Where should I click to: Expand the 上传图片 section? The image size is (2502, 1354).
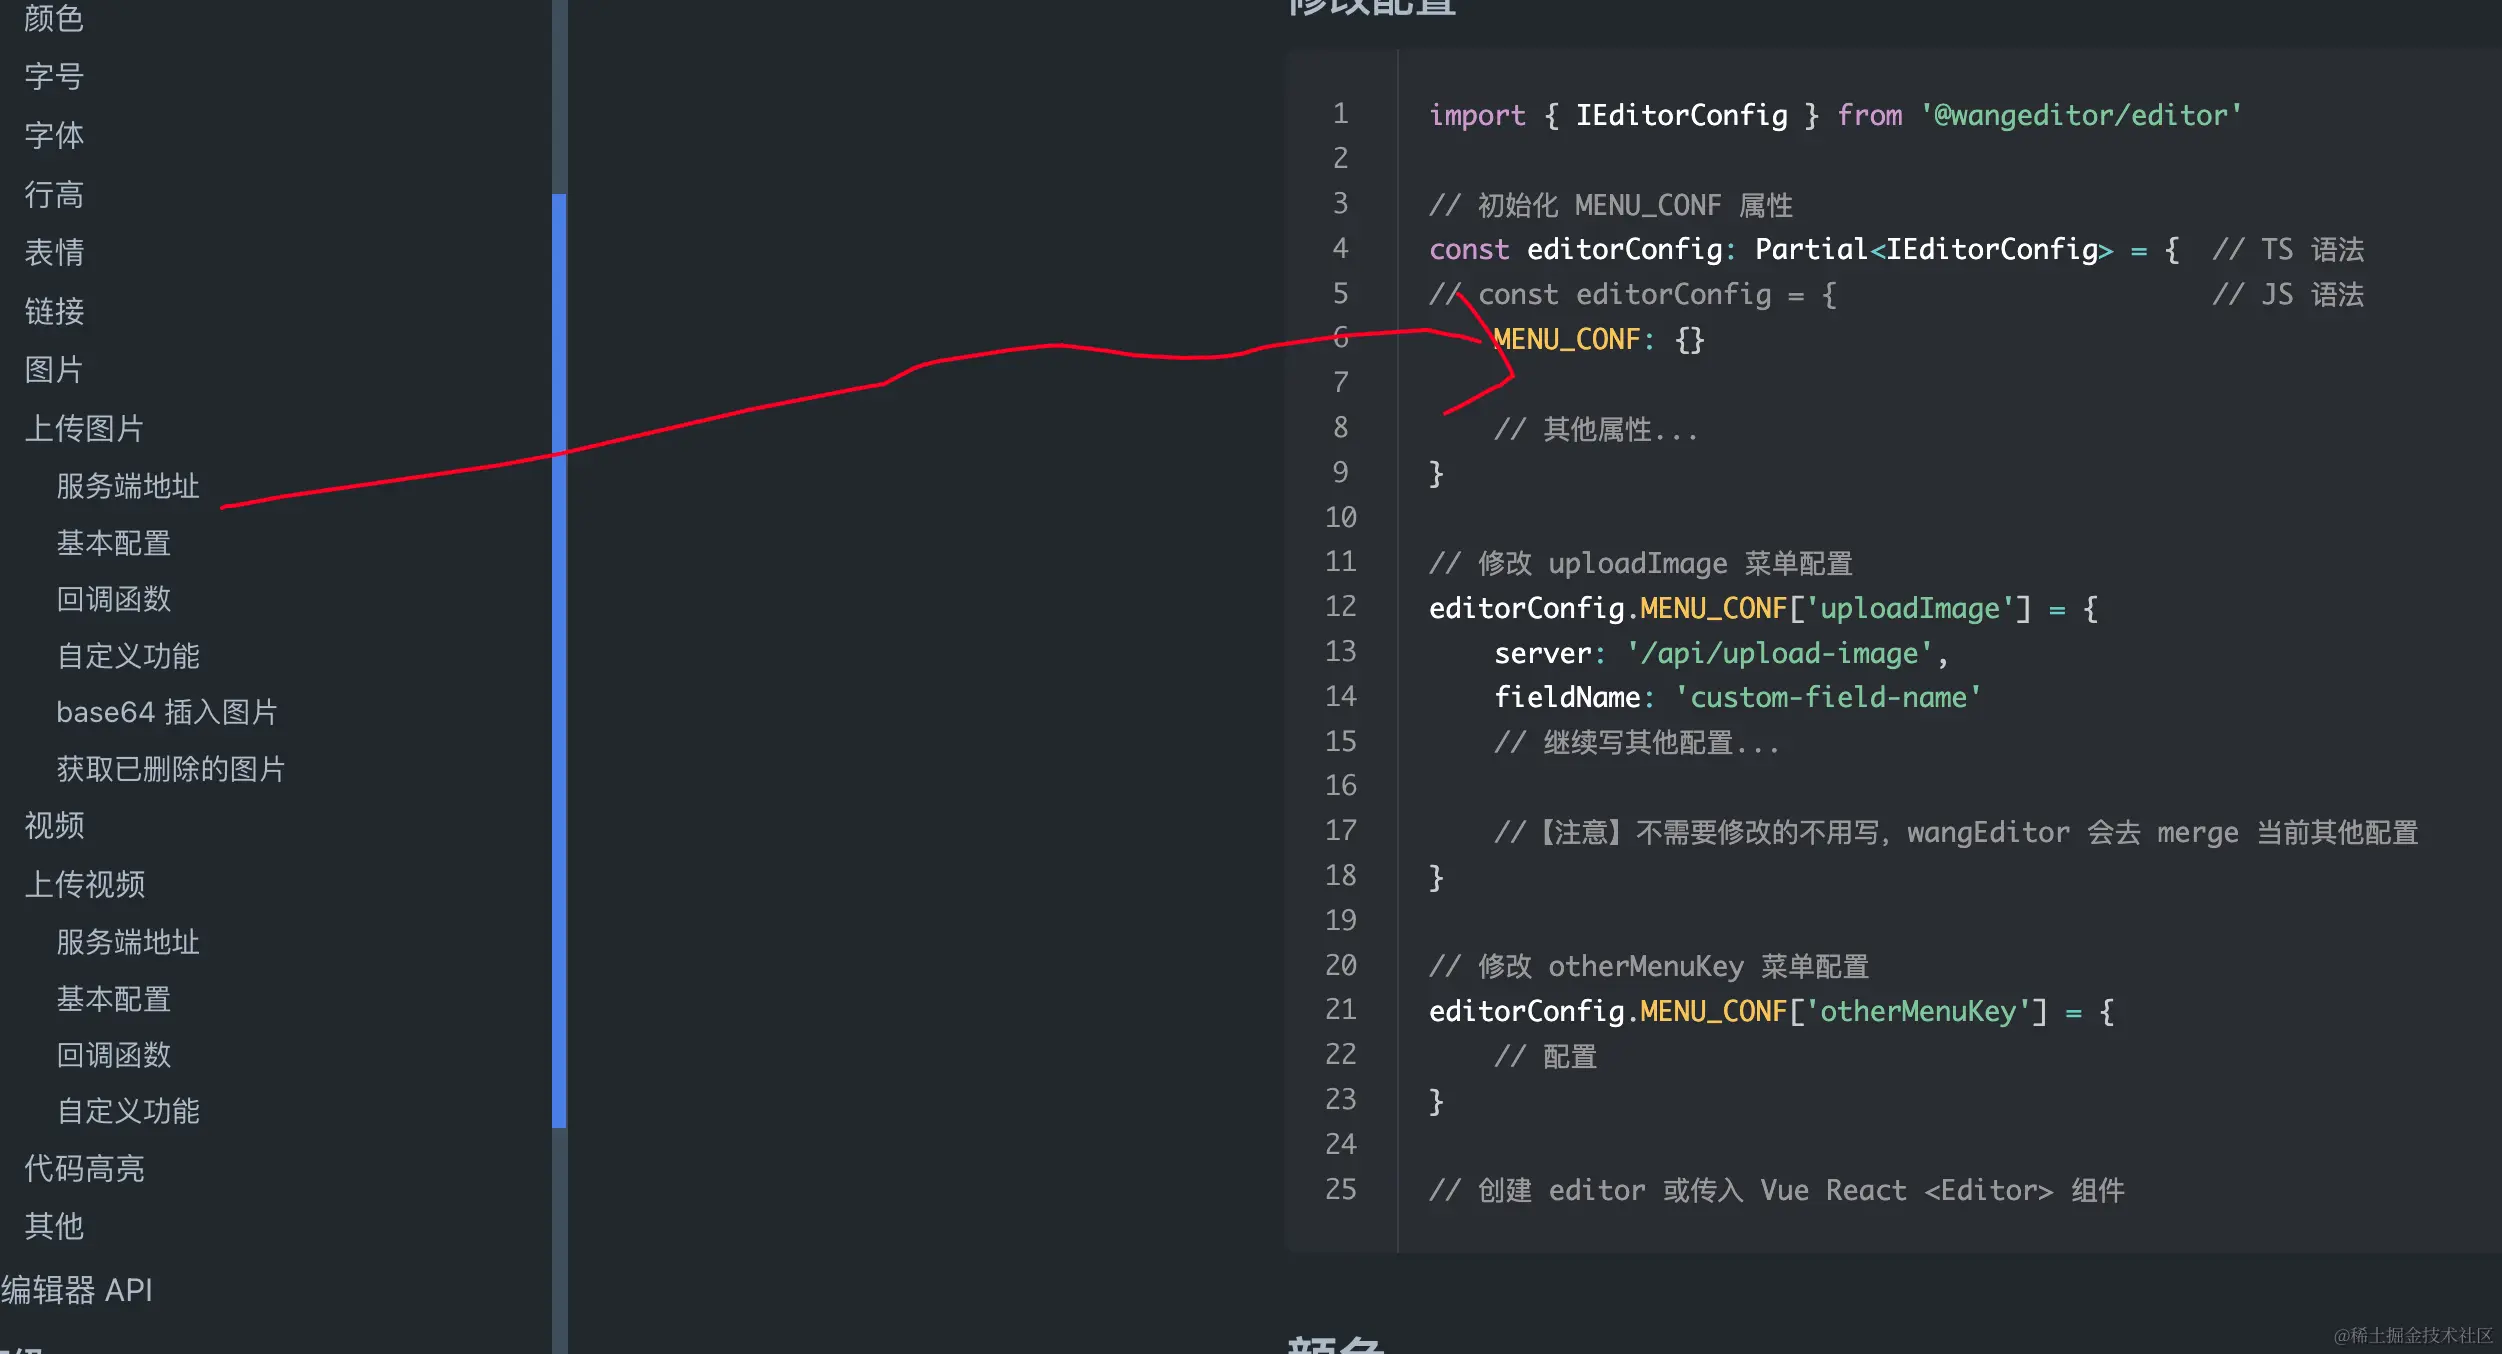(x=85, y=428)
